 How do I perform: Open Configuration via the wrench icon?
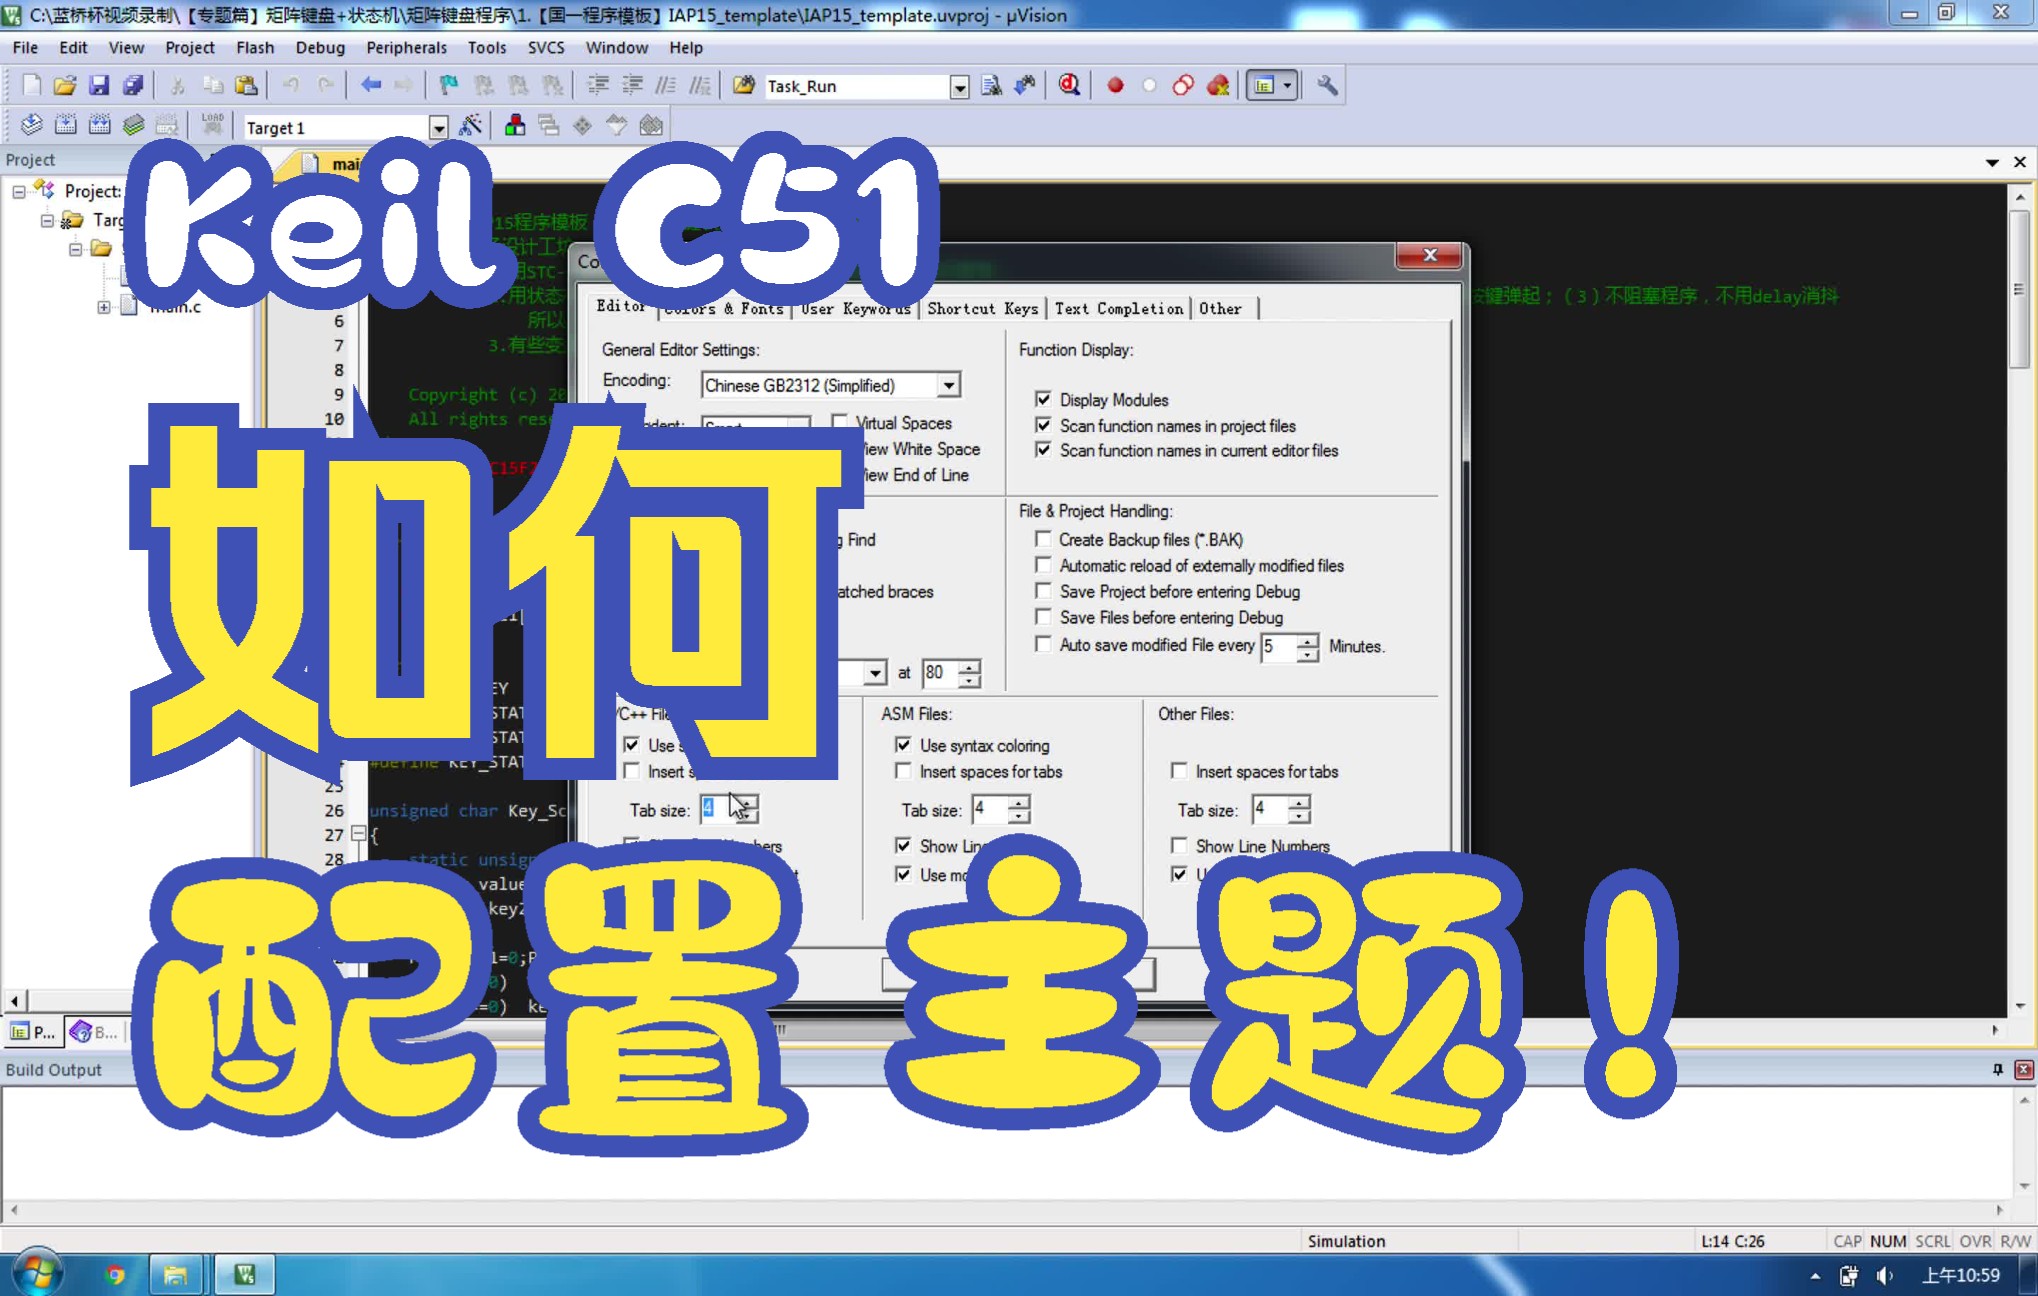click(1327, 86)
